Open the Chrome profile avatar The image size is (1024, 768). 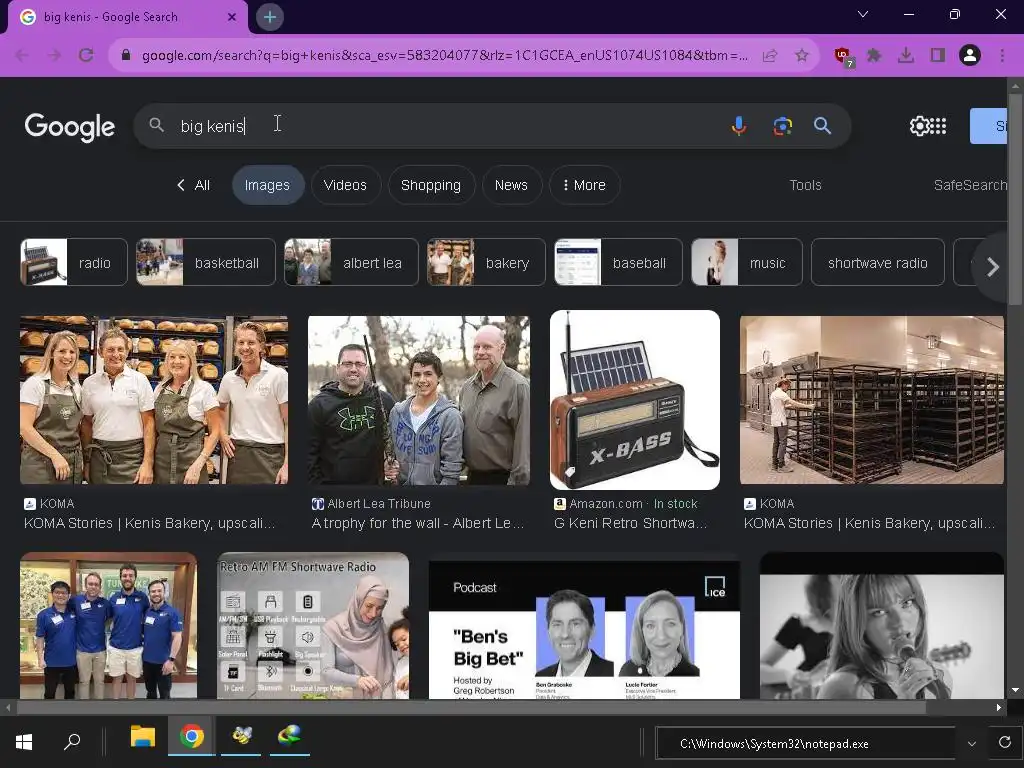click(x=970, y=55)
